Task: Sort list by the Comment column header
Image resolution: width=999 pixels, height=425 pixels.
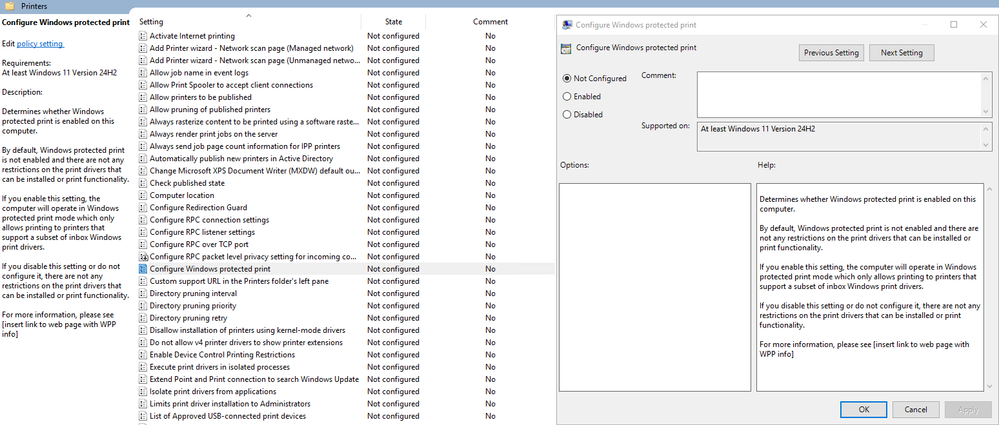Action: click(490, 22)
